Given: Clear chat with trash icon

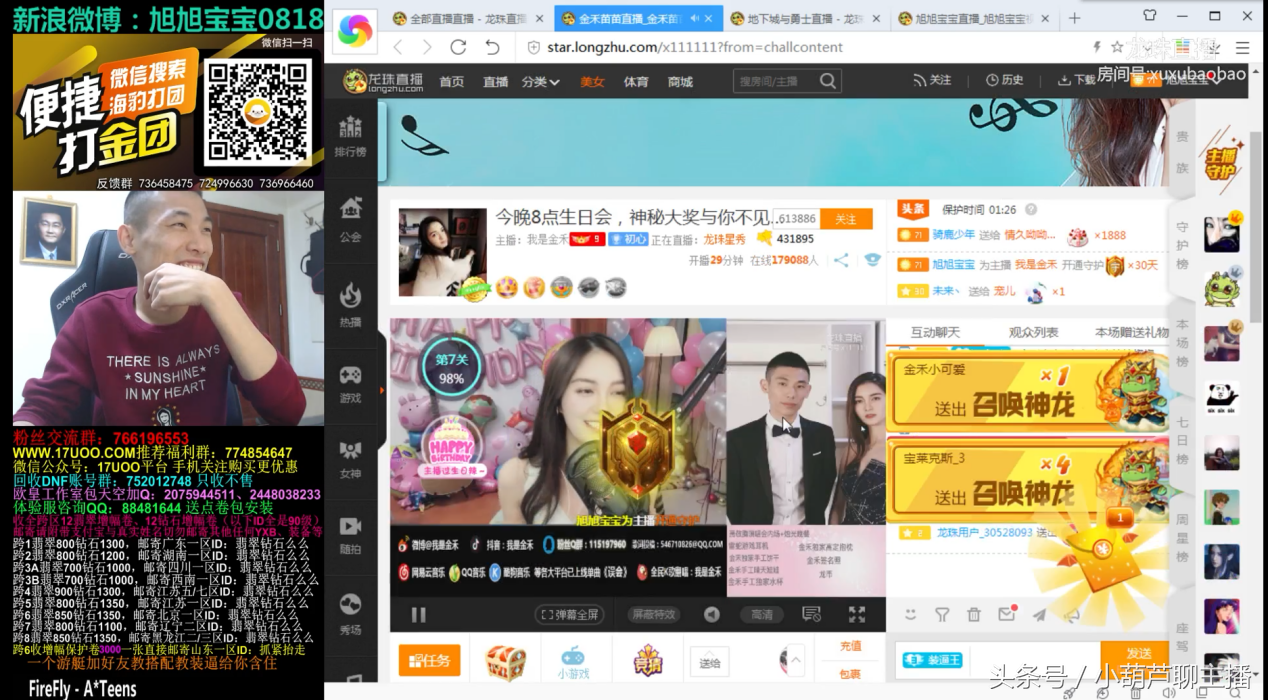Looking at the screenshot, I should pos(974,615).
